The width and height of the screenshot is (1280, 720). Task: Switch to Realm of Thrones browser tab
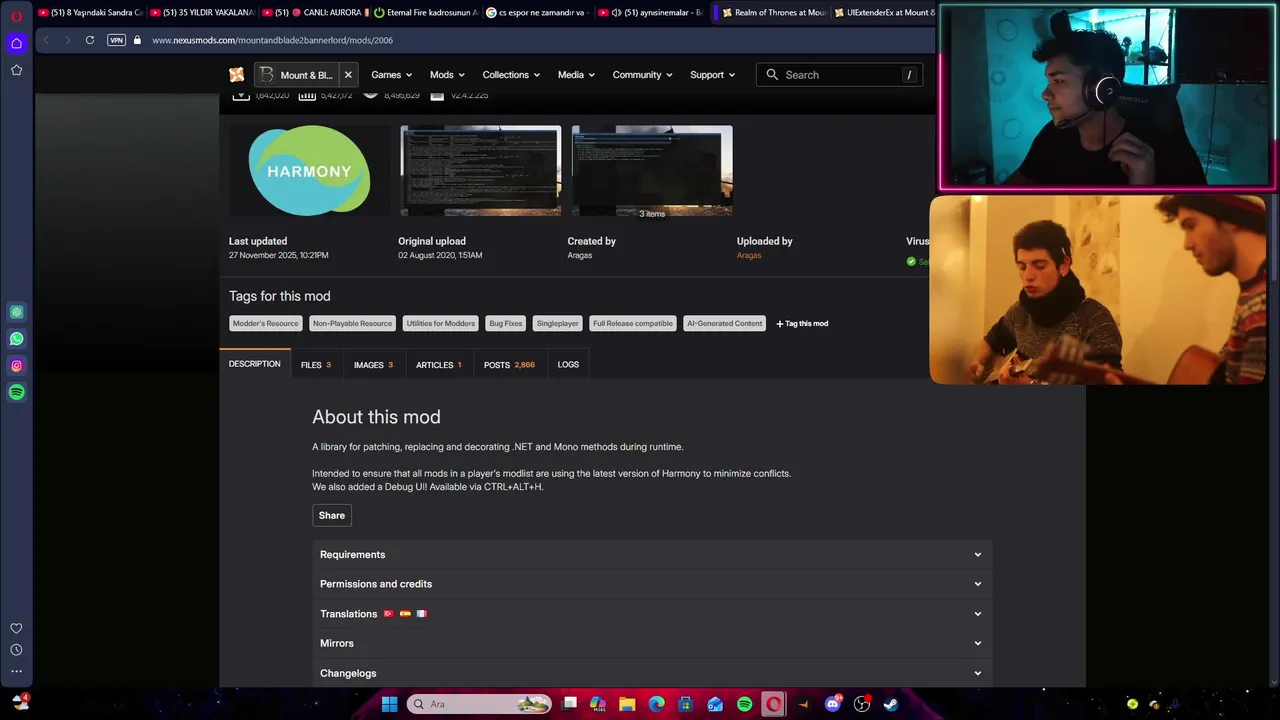click(773, 12)
